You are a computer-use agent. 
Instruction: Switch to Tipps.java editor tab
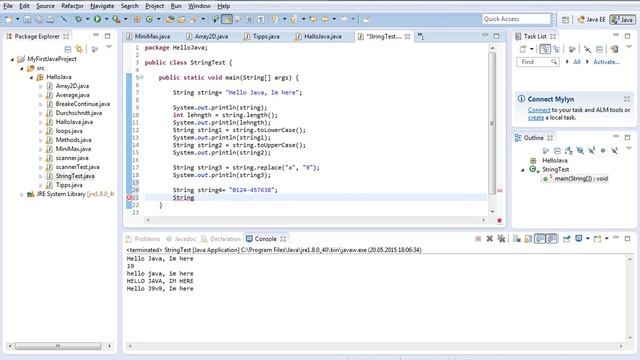click(262, 36)
